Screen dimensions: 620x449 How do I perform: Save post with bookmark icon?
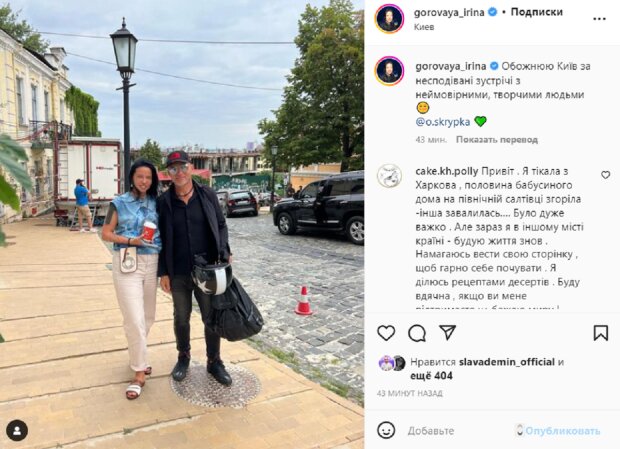pyautogui.click(x=601, y=333)
